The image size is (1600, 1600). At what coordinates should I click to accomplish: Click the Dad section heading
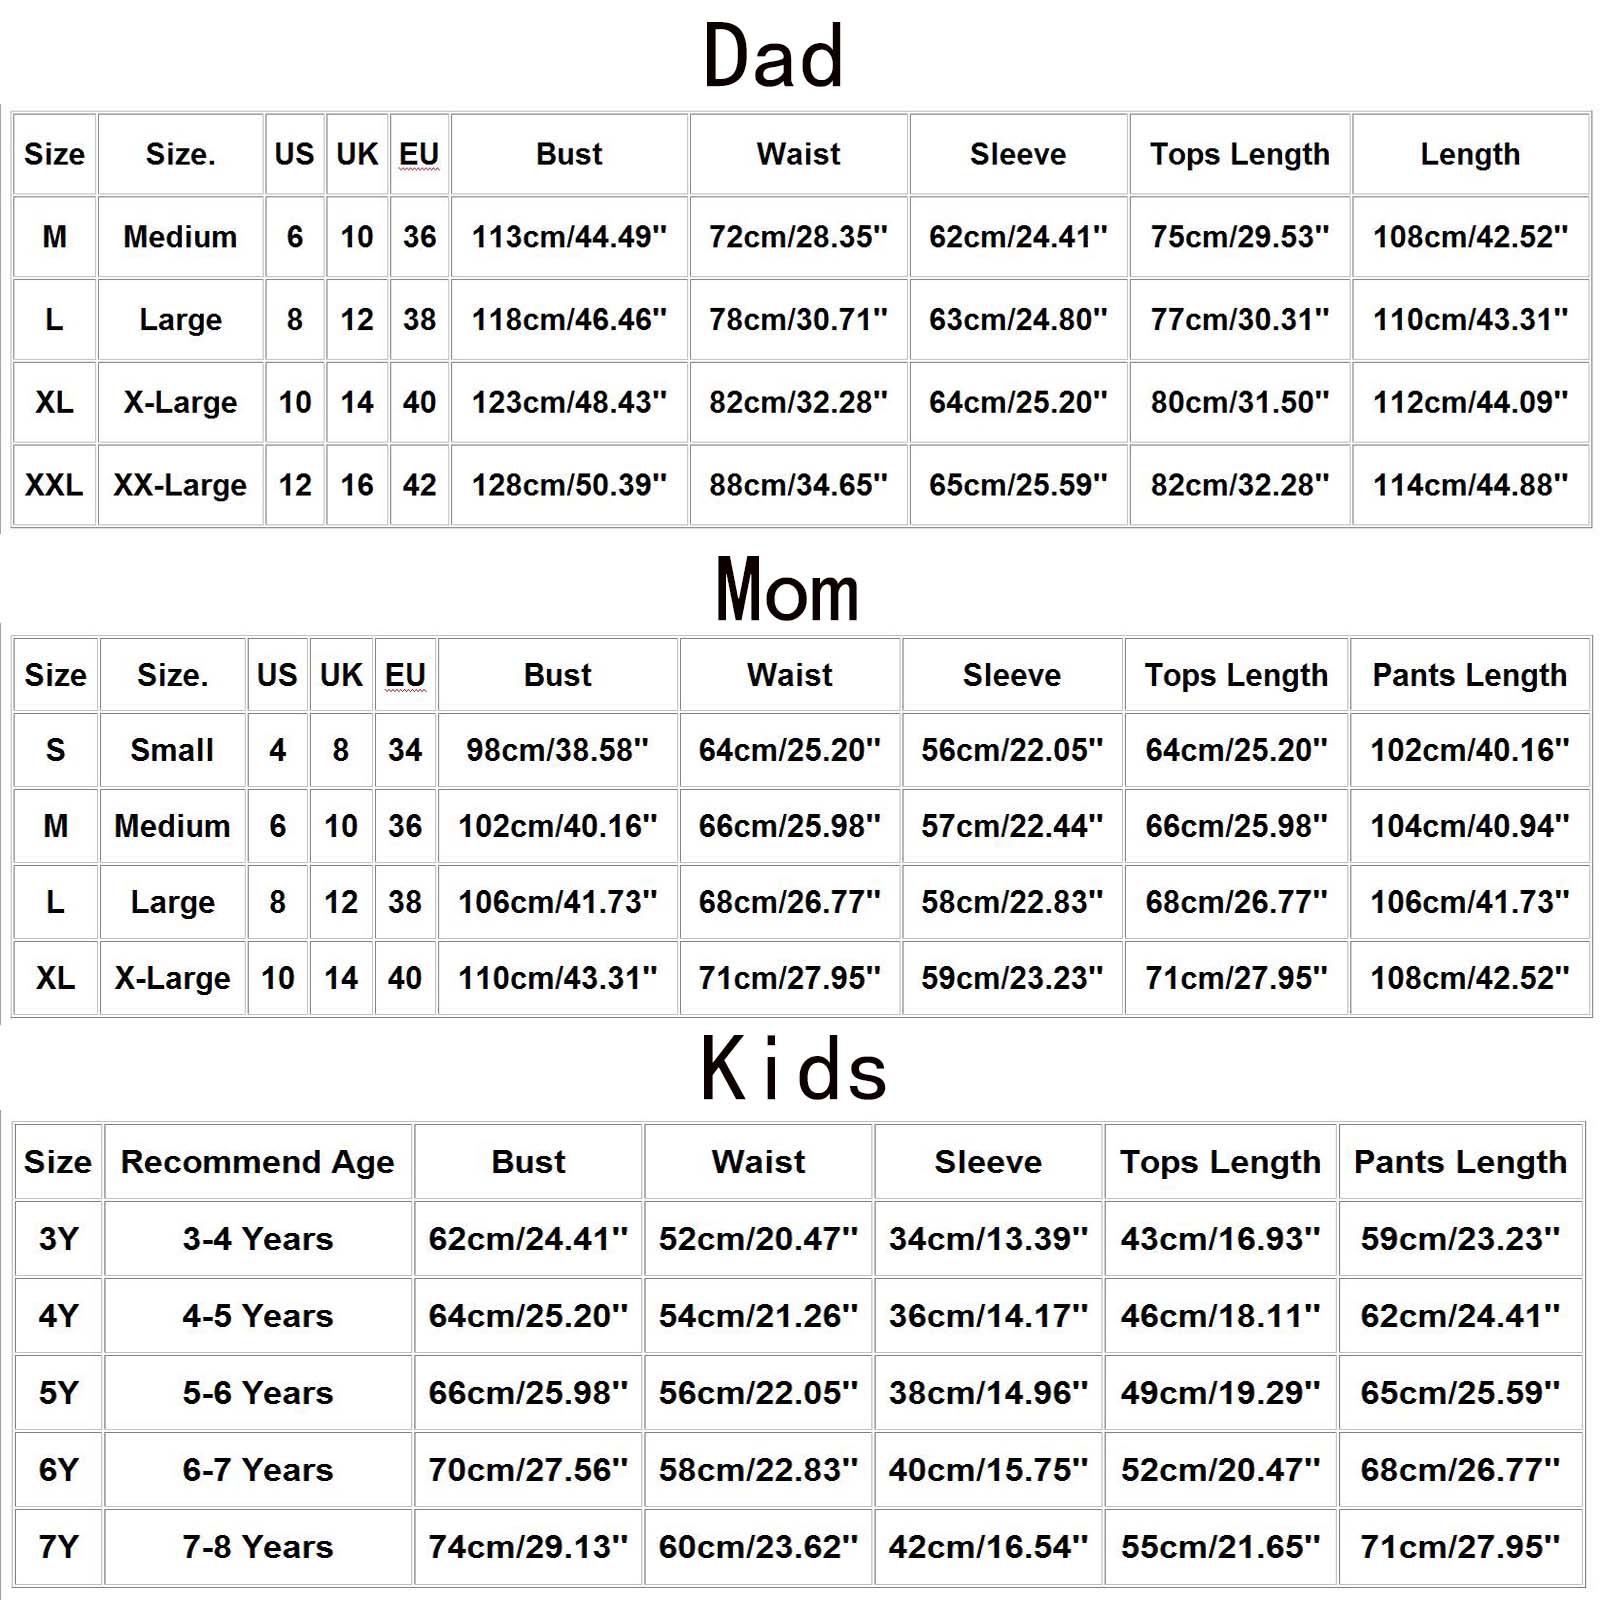pos(773,57)
